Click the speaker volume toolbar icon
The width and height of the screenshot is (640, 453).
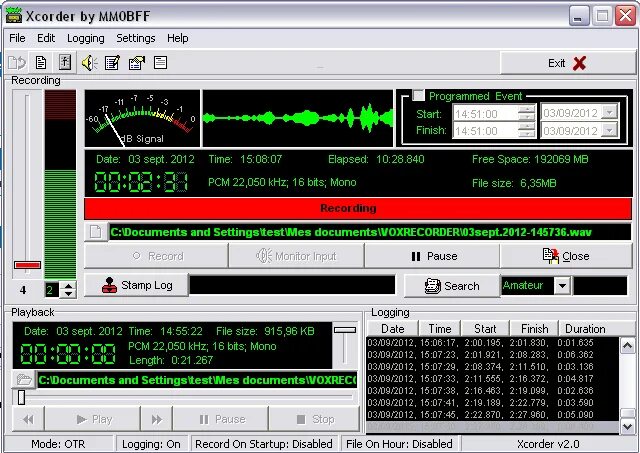pyautogui.click(x=89, y=63)
